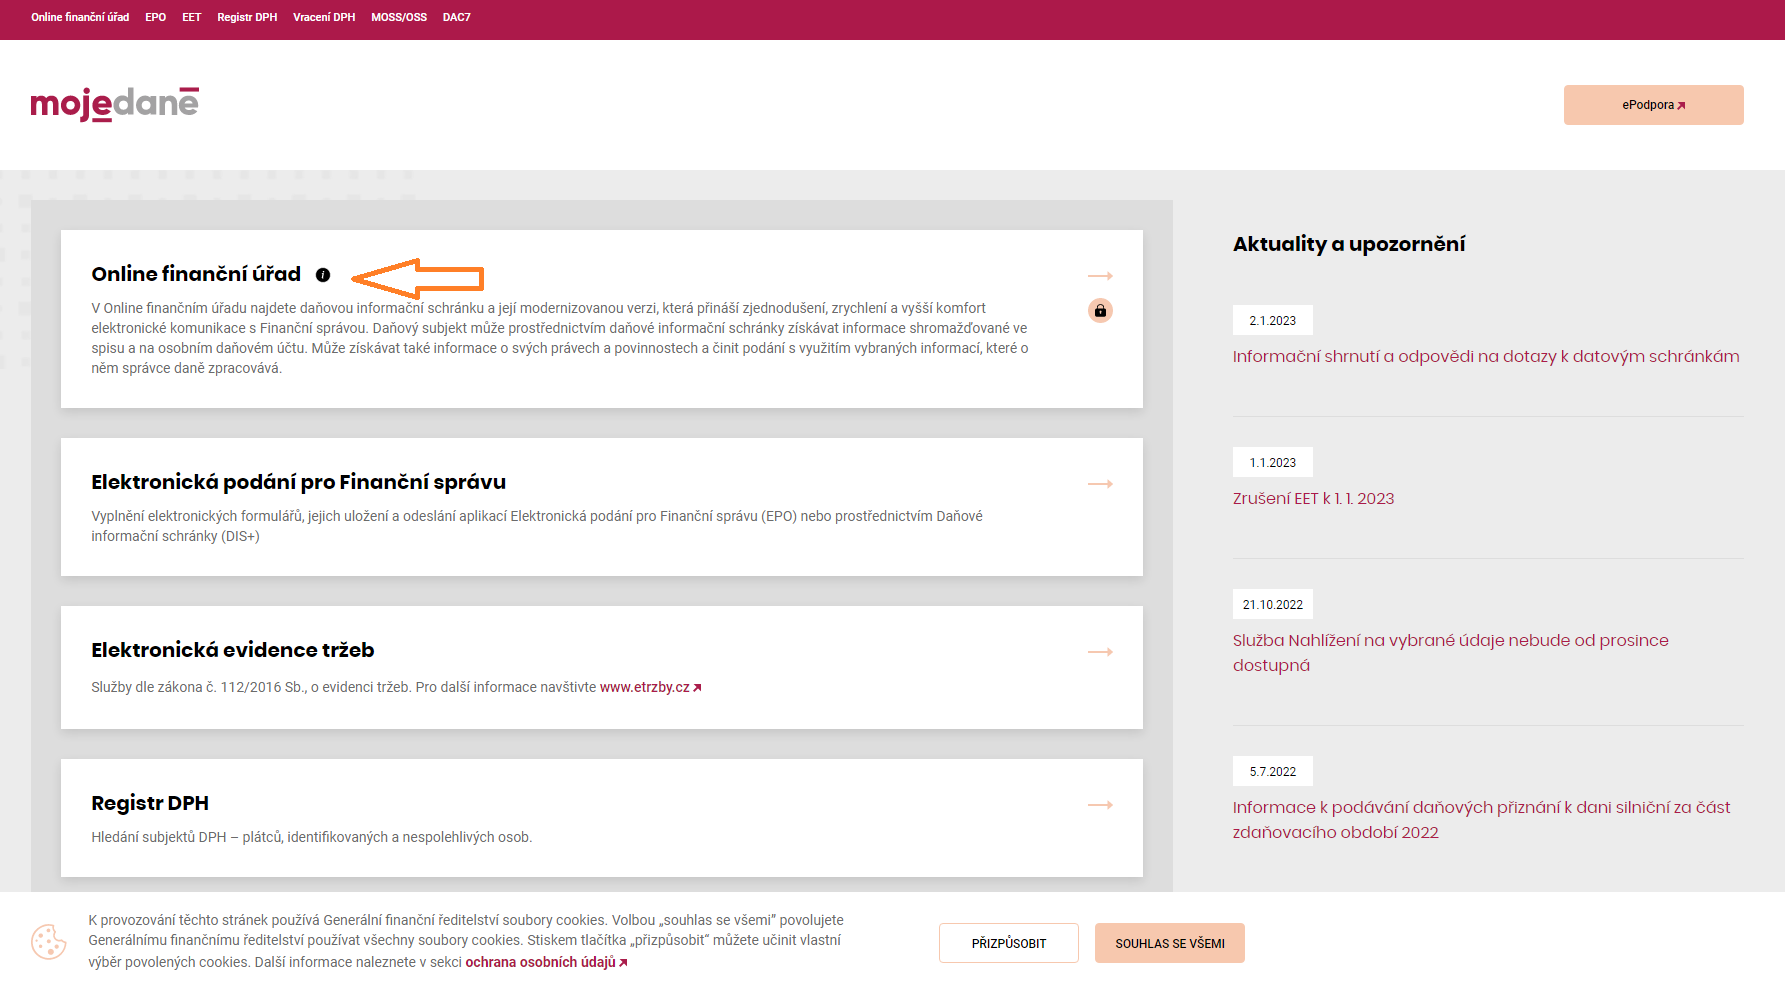Viewport: 1785px width, 981px height.
Task: Click the PŘIZPŮSOBIT cookies button
Action: pyautogui.click(x=1009, y=943)
